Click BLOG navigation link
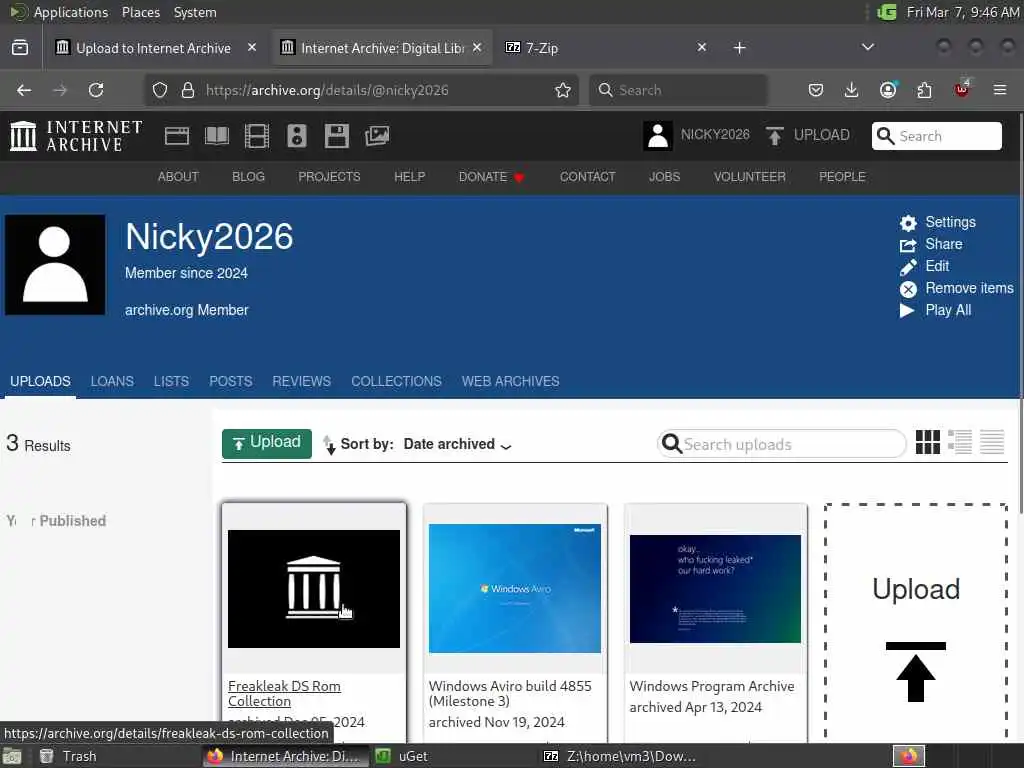Viewport: 1024px width, 768px height. point(248,177)
